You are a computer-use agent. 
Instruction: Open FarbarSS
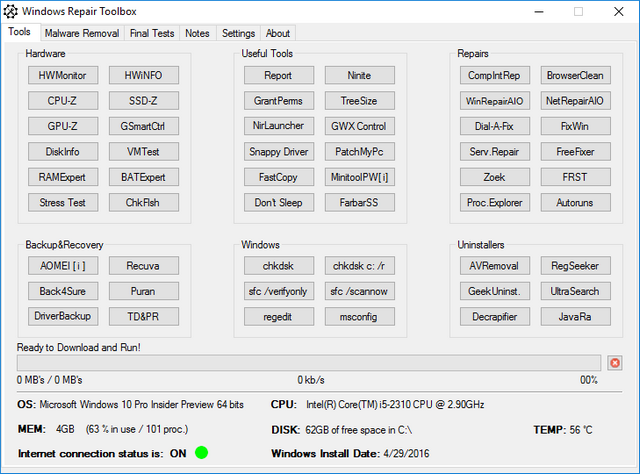pos(360,203)
